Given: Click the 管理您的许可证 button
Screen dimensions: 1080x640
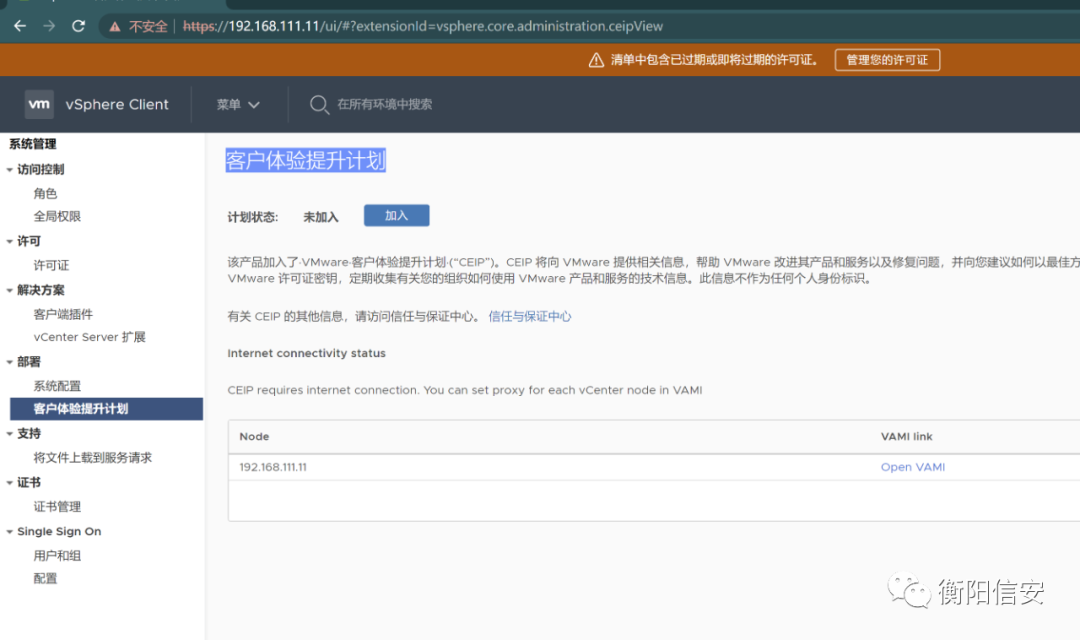Looking at the screenshot, I should 887,60.
